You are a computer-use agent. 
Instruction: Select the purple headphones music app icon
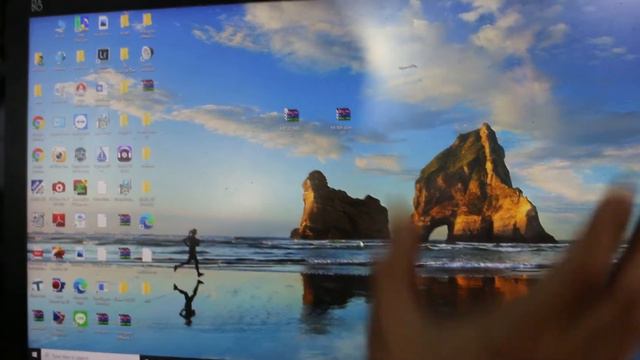(124, 154)
